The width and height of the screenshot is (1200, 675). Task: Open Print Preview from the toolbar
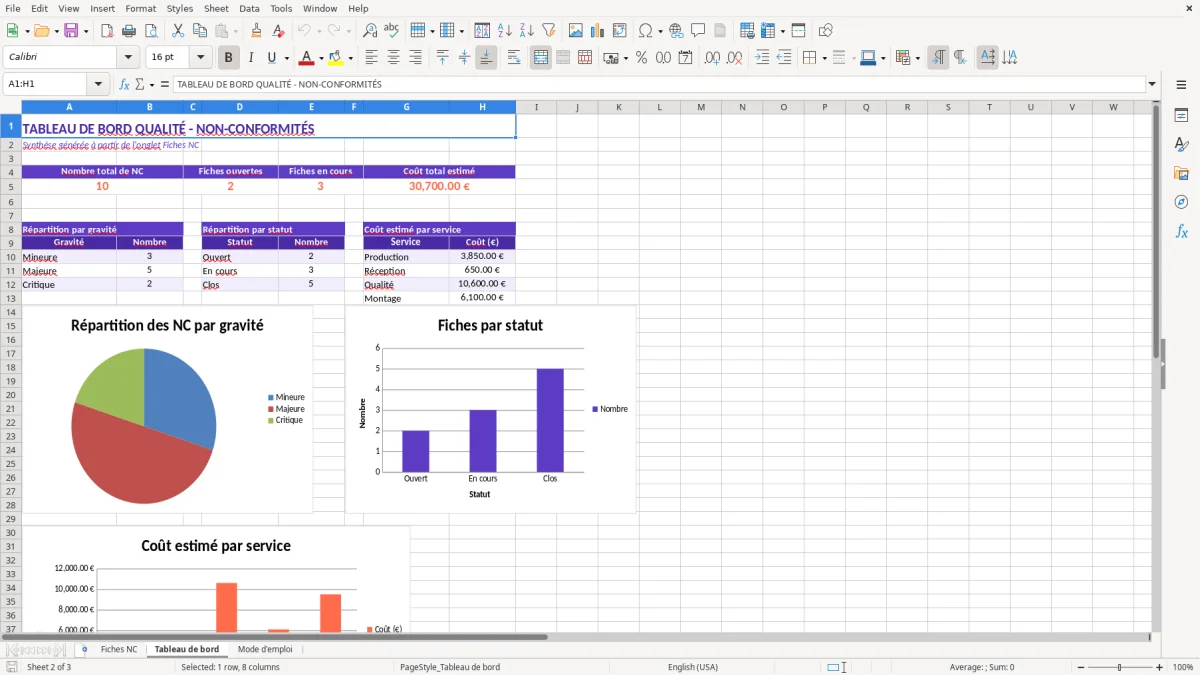(x=150, y=31)
